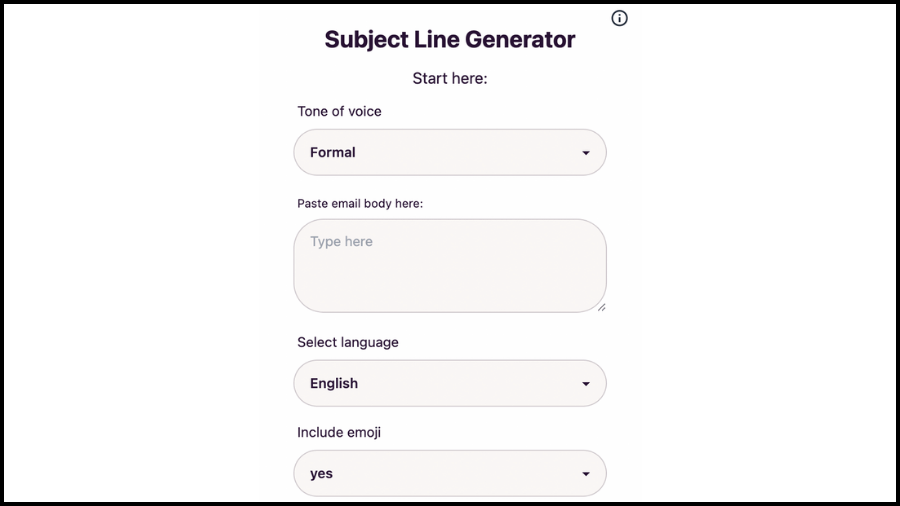Click the info icon beside the title
The image size is (900, 506).
[x=620, y=18]
